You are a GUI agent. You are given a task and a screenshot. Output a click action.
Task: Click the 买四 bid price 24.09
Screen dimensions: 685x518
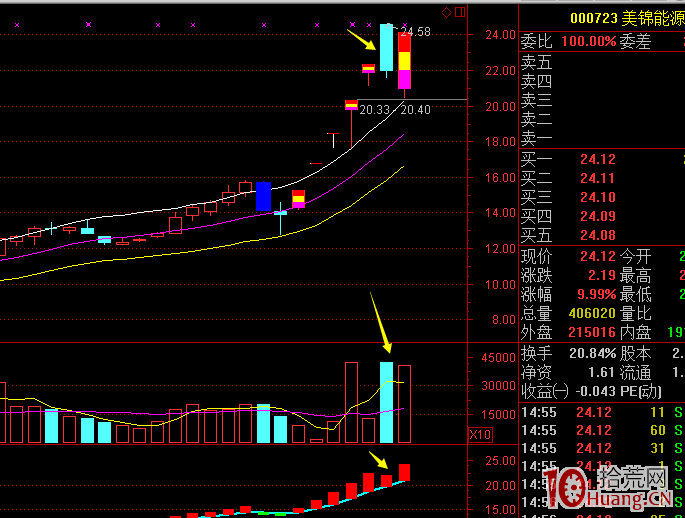[x=598, y=216]
